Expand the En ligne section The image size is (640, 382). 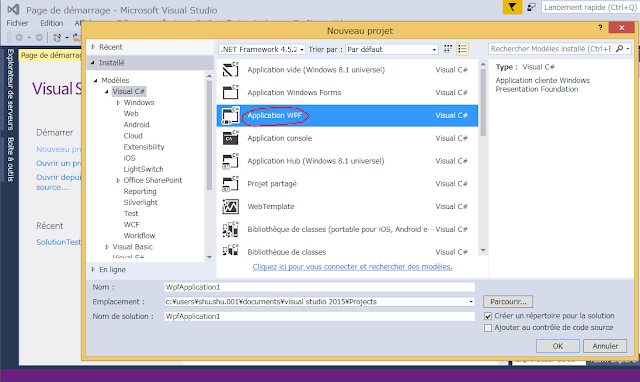[x=93, y=269]
